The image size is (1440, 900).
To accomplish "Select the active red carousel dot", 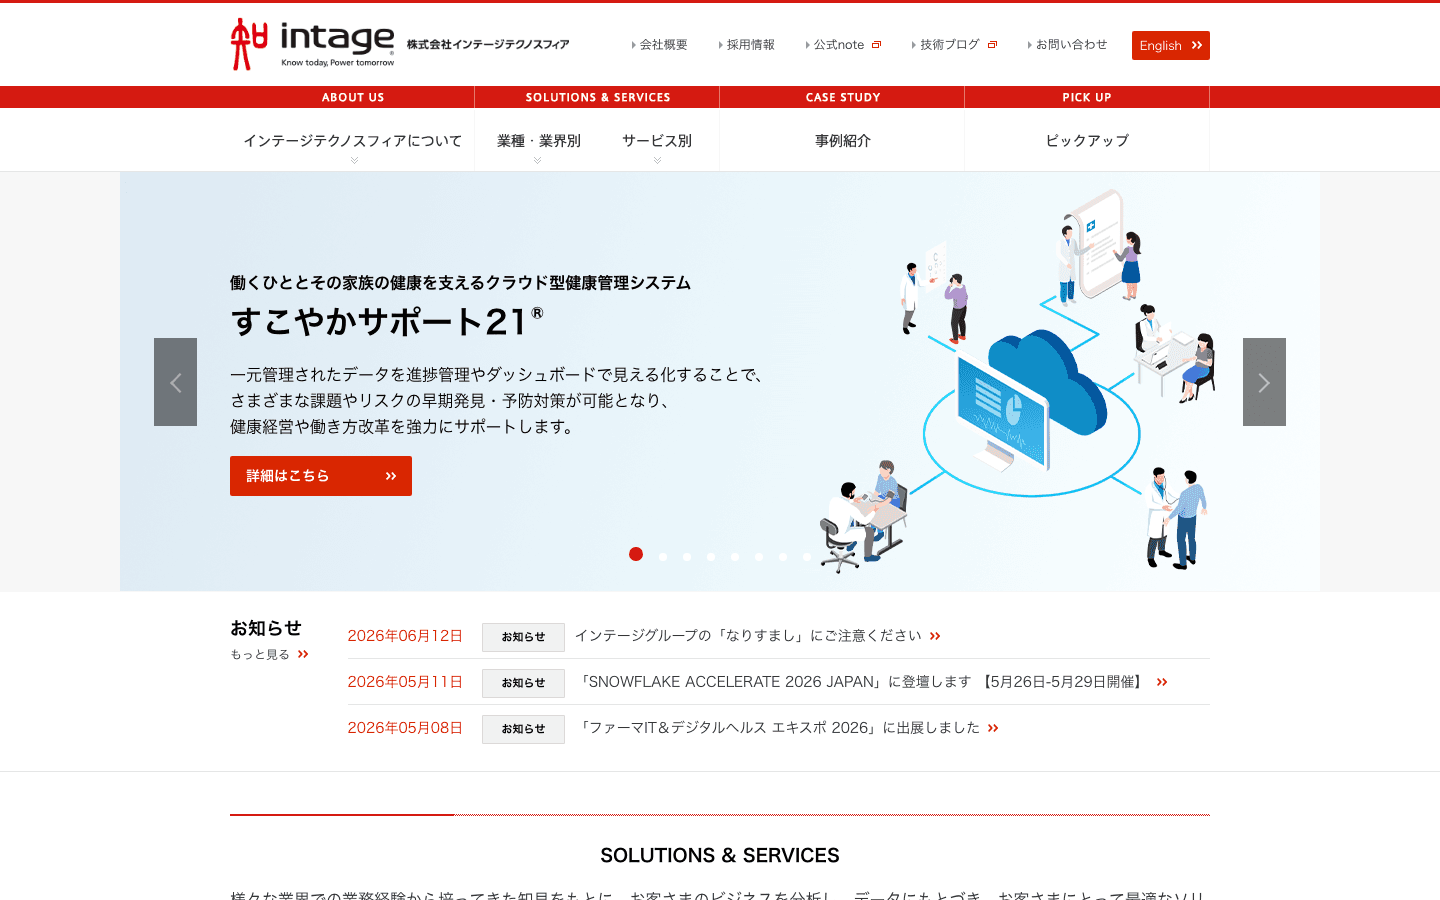I will [636, 554].
